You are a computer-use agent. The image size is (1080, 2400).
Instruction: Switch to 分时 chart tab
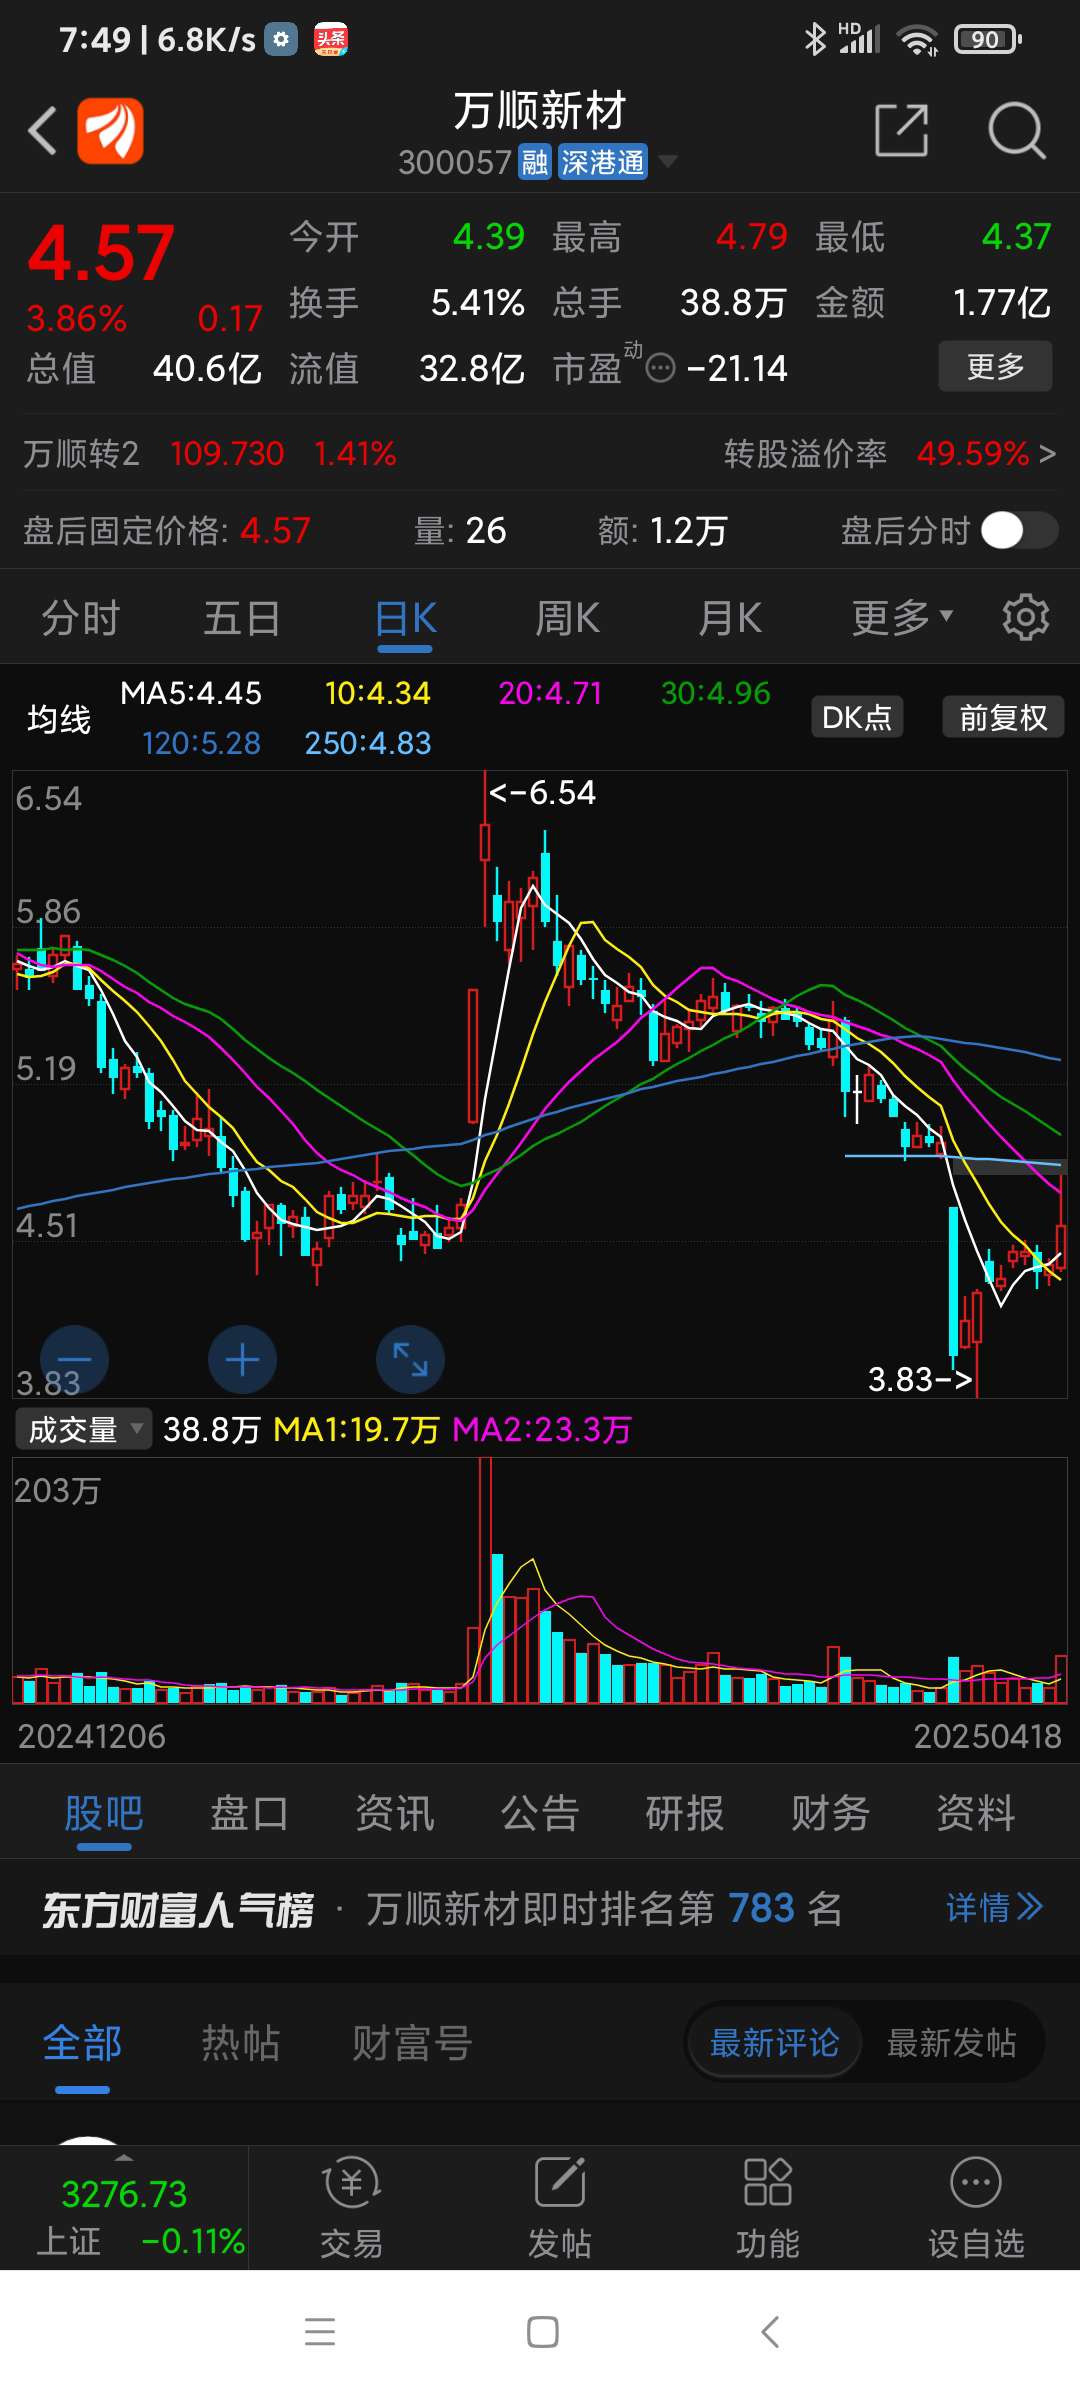click(80, 618)
